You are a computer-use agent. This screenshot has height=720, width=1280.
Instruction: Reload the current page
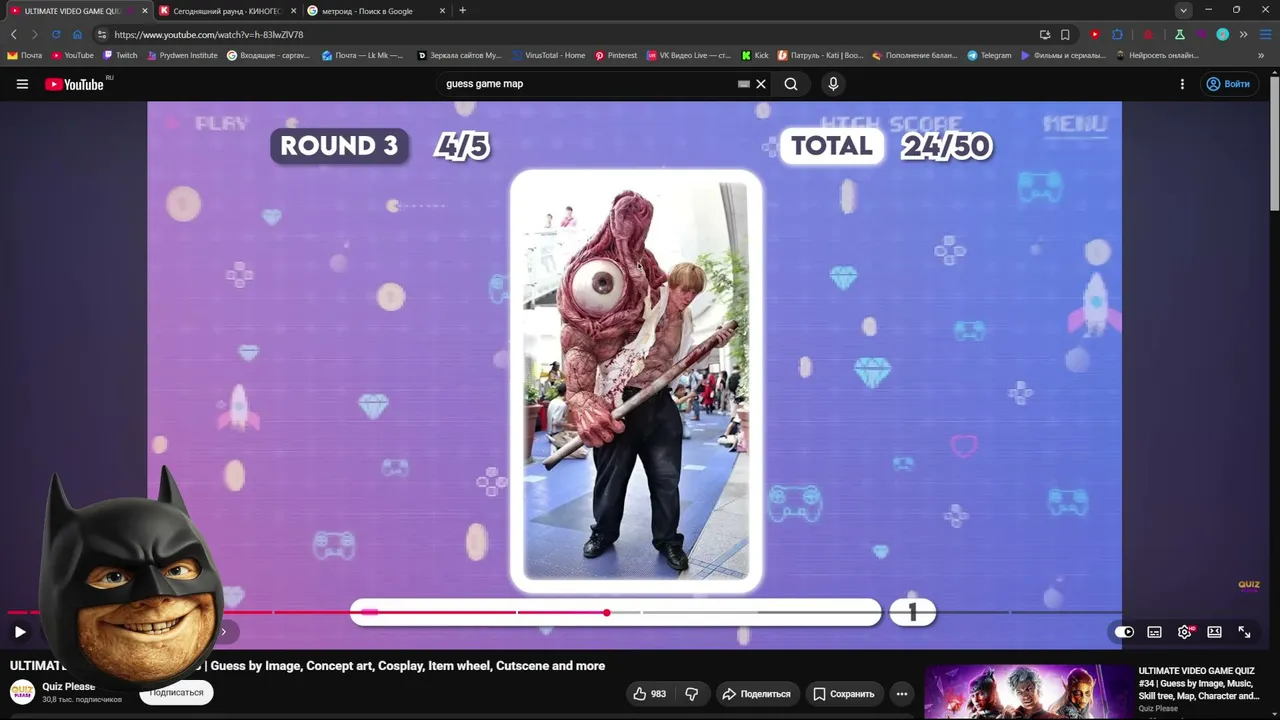point(56,34)
